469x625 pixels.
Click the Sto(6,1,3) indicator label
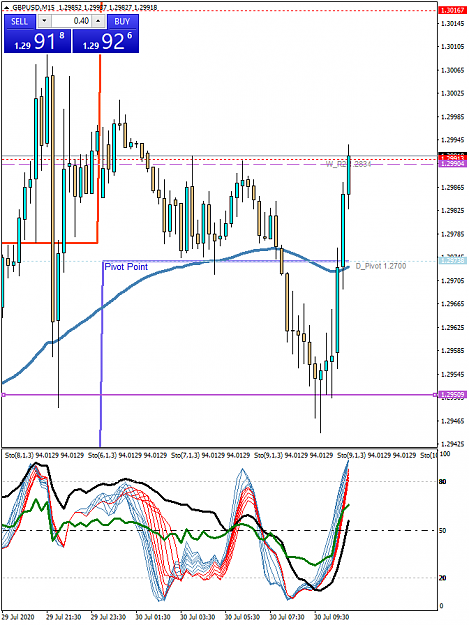(x=127, y=455)
